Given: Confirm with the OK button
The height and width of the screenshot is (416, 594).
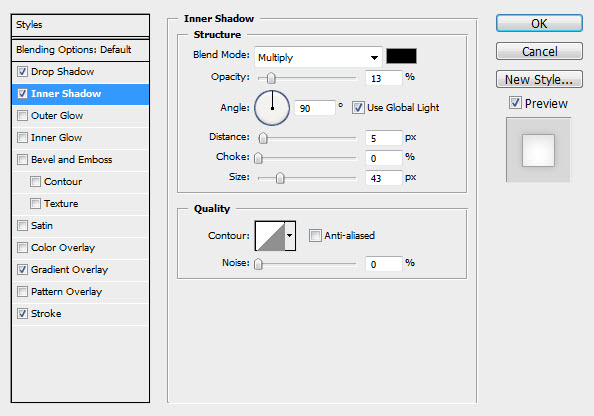Looking at the screenshot, I should [539, 23].
